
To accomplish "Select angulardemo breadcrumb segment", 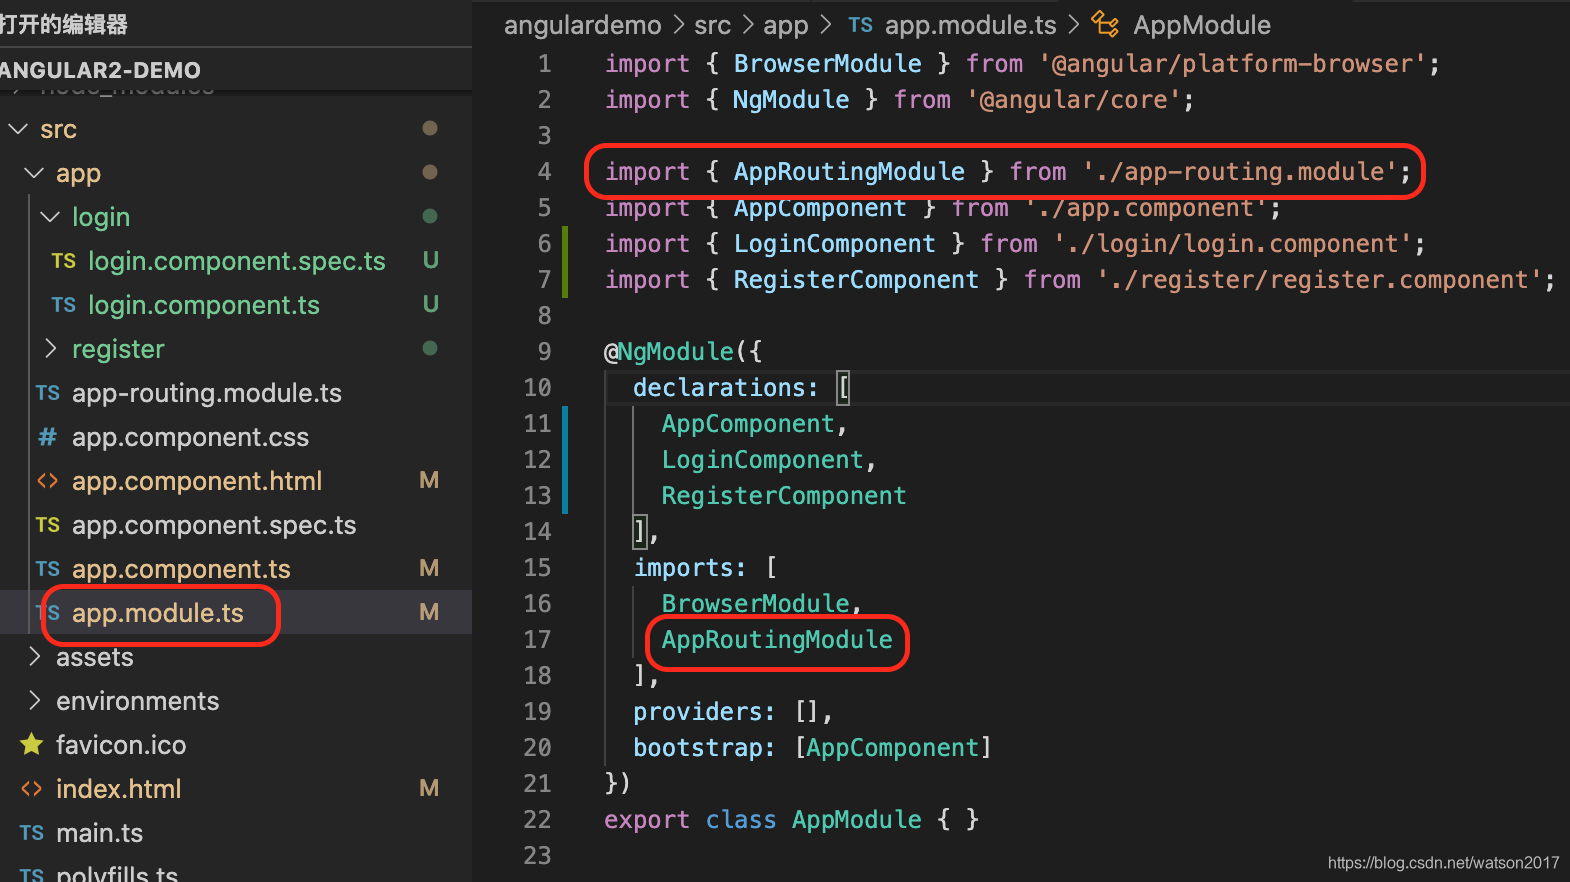I will tap(582, 25).
